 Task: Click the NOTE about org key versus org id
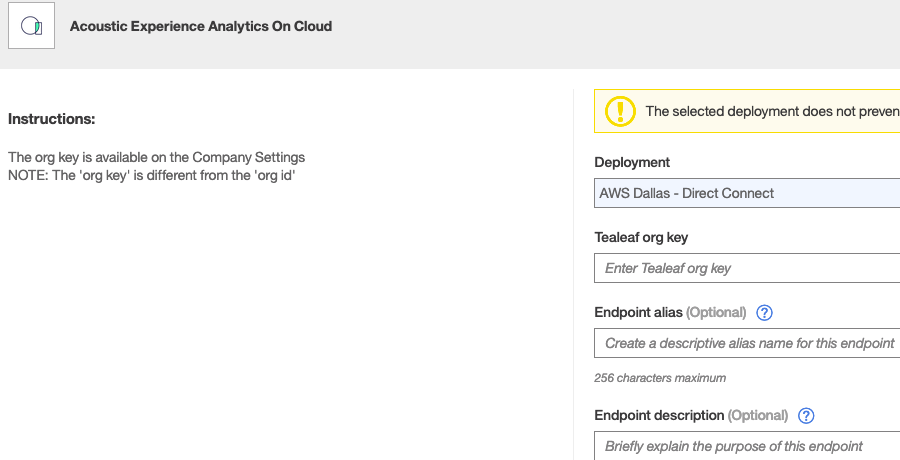pyautogui.click(x=152, y=175)
